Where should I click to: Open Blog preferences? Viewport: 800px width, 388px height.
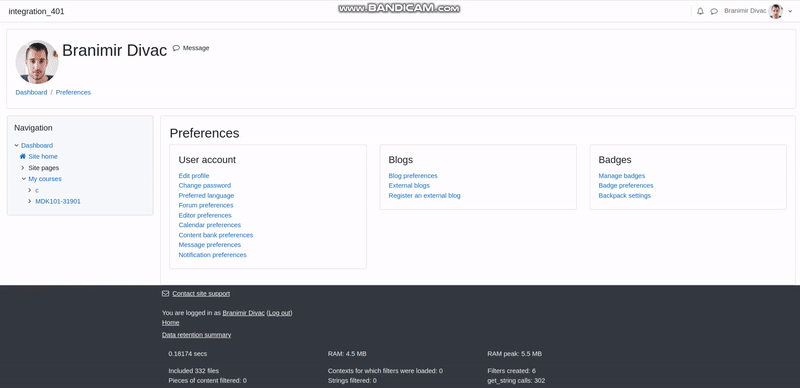413,176
